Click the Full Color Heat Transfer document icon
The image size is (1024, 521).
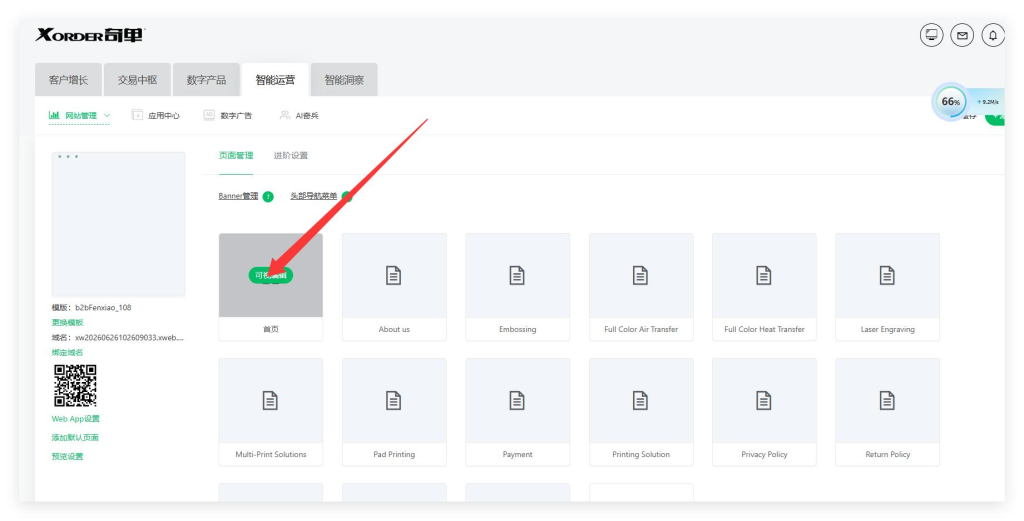coord(763,276)
